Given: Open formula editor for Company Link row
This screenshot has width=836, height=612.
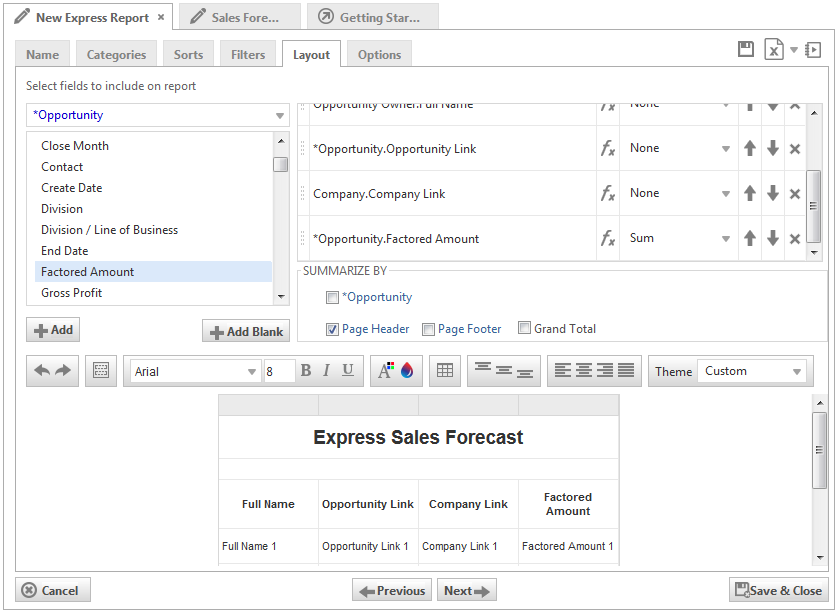Looking at the screenshot, I should (608, 194).
